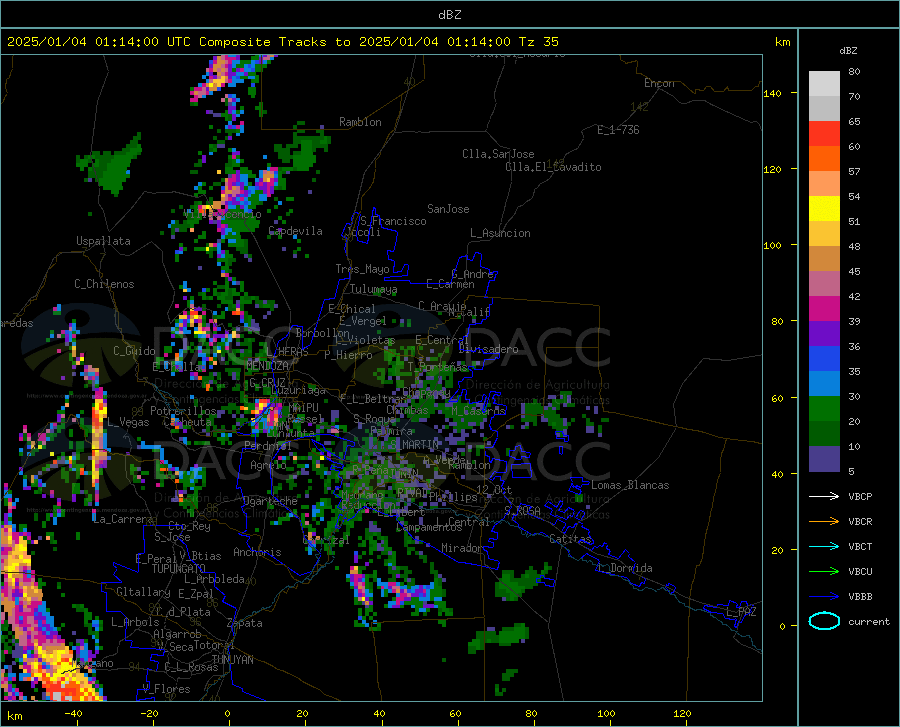Screen dimensions: 900x727
Task: Select the red 60 dBZ color swatch
Action: click(824, 134)
